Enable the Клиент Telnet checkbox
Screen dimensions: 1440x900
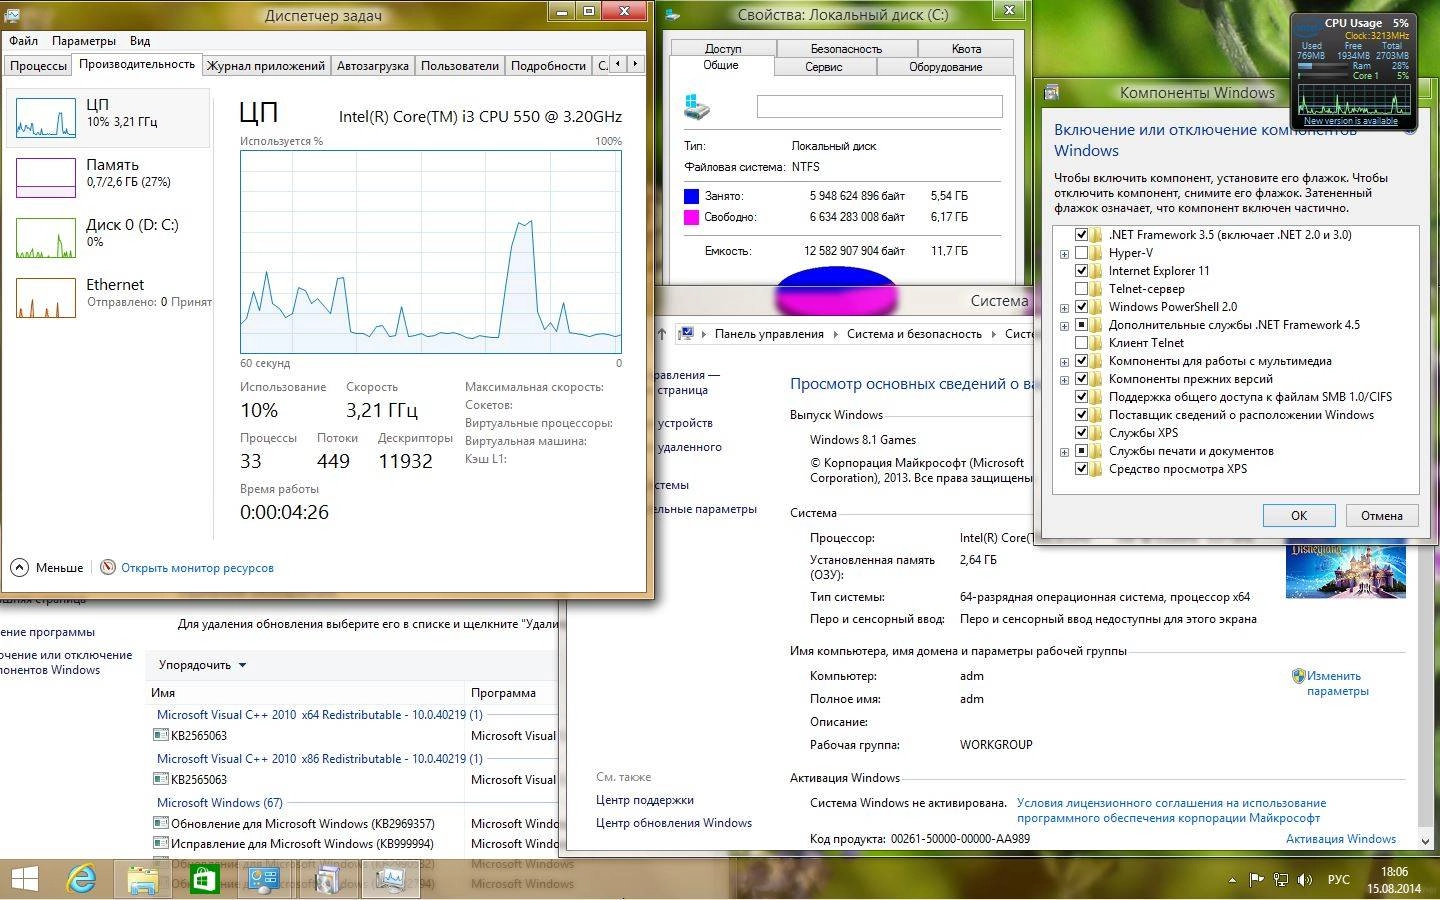1081,343
